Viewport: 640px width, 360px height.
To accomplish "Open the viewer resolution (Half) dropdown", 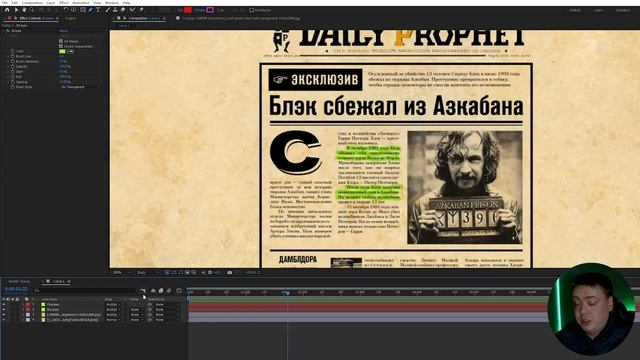I will 148,273.
